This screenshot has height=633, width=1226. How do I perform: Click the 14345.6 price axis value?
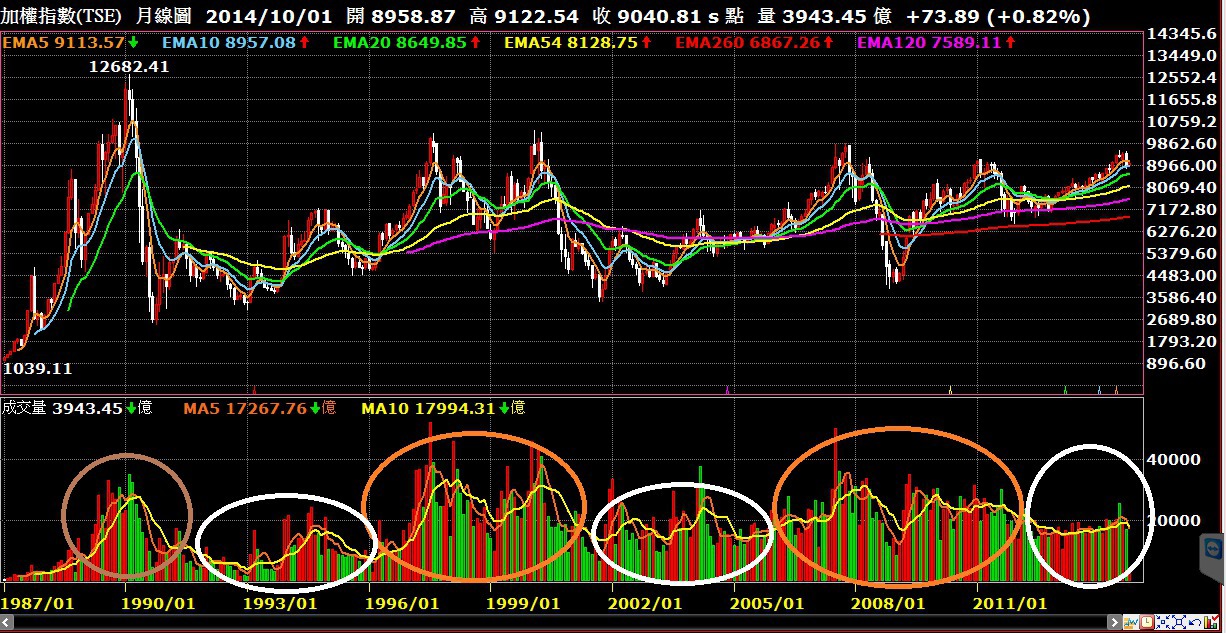pyautogui.click(x=1181, y=34)
